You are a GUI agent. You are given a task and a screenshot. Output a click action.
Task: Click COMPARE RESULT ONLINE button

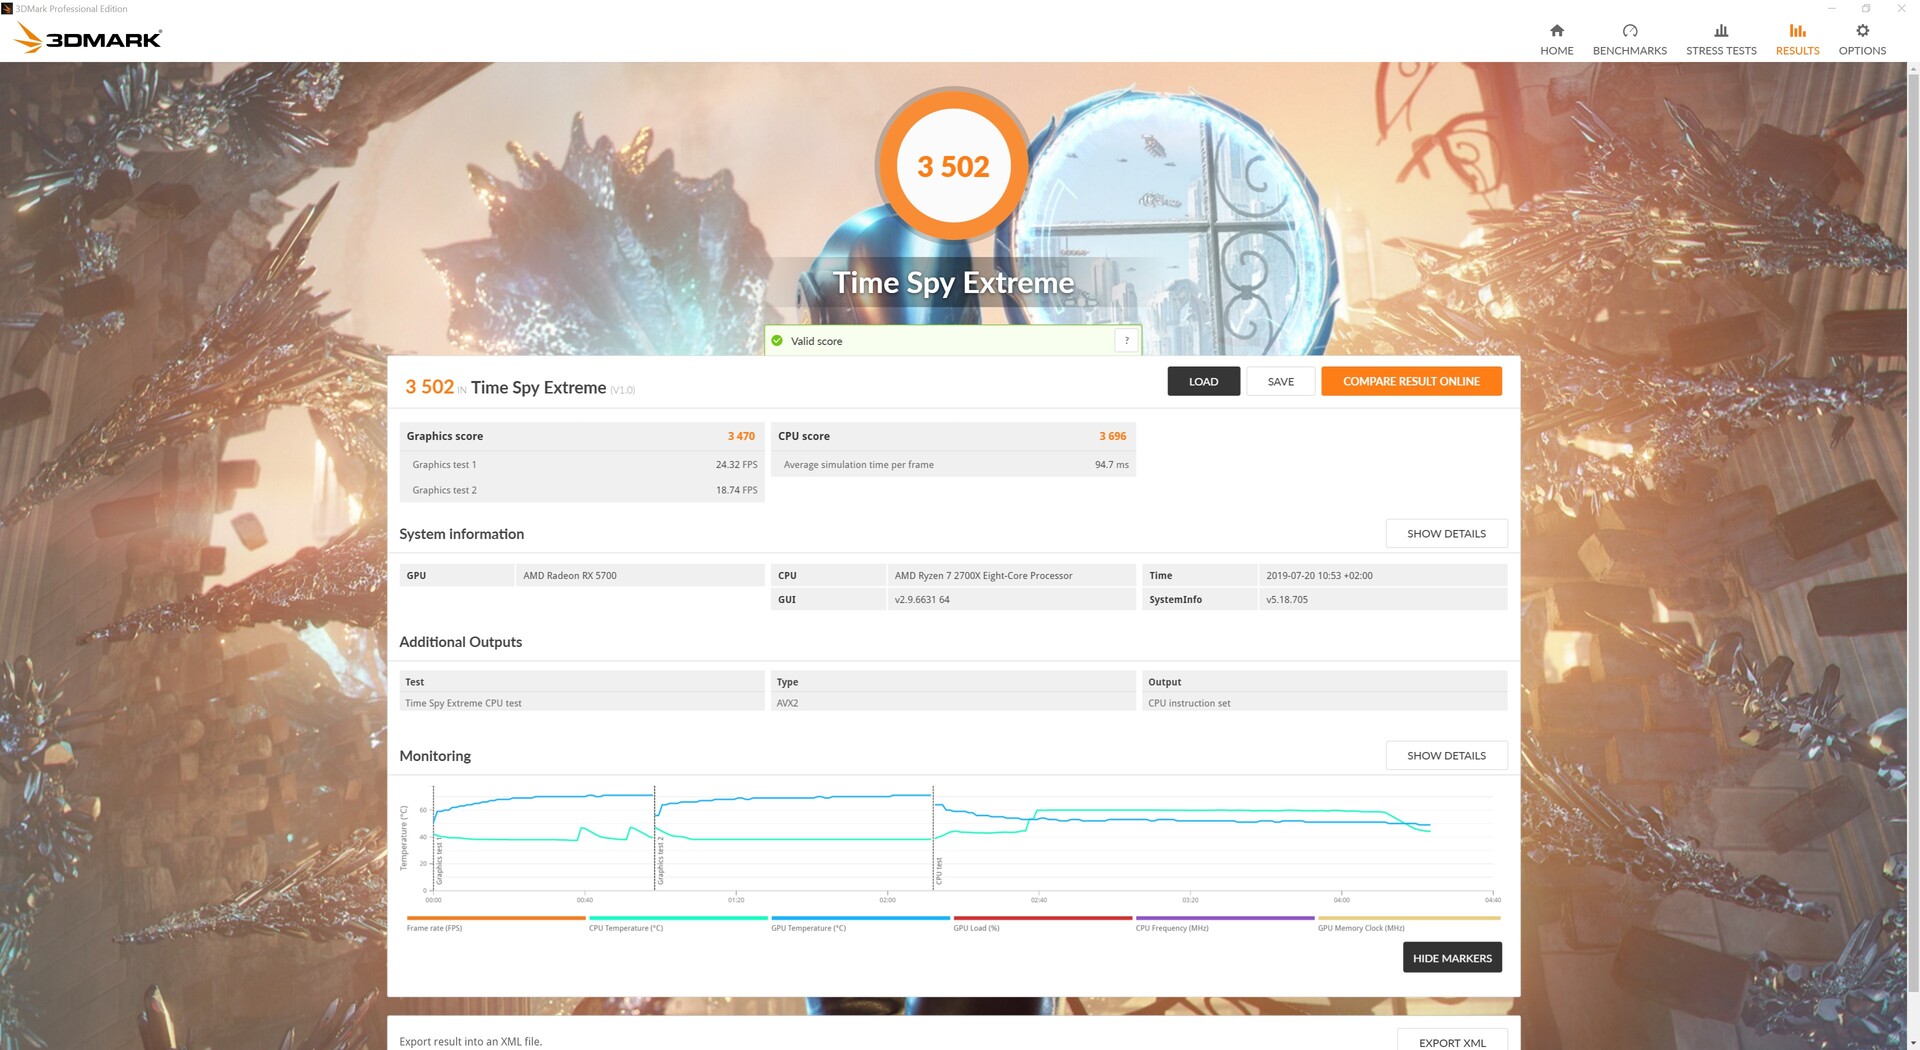[x=1411, y=381]
